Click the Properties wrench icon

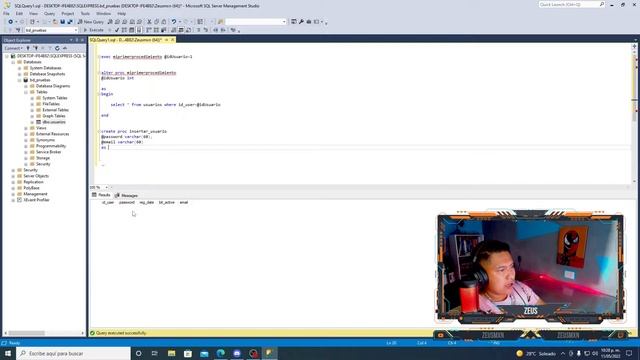pyautogui.click(x=301, y=22)
